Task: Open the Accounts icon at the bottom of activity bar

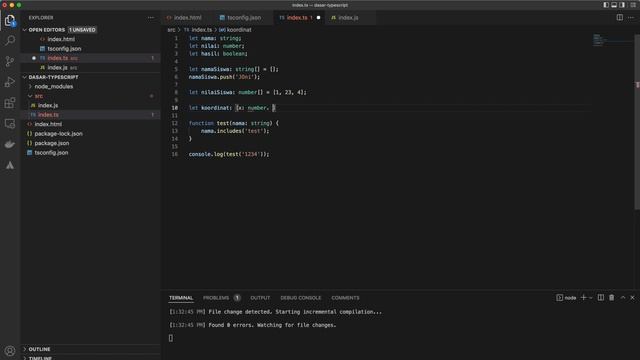Action: point(10,351)
